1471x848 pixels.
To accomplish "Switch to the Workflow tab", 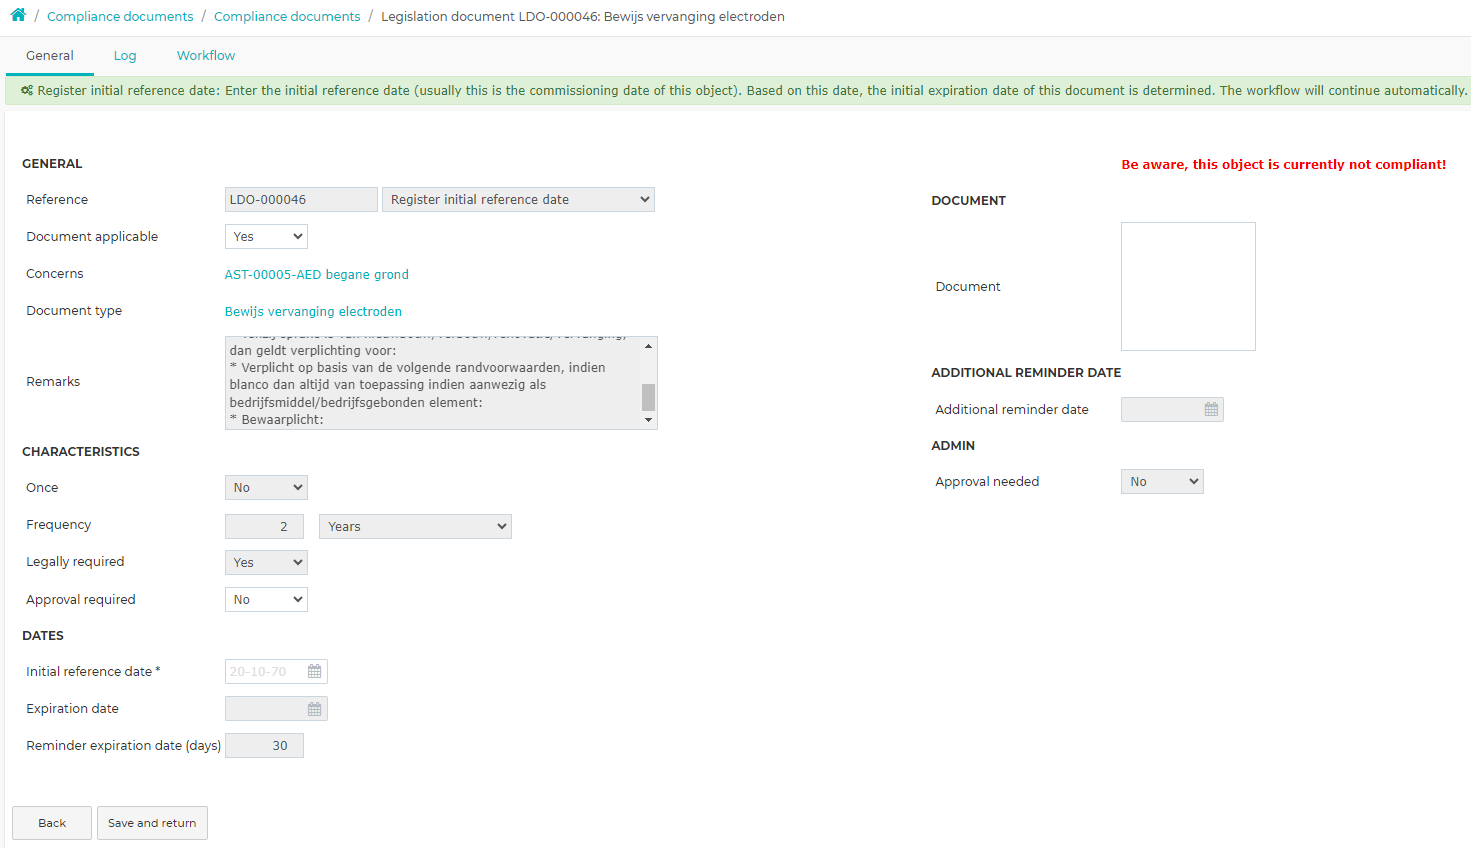I will (x=206, y=56).
